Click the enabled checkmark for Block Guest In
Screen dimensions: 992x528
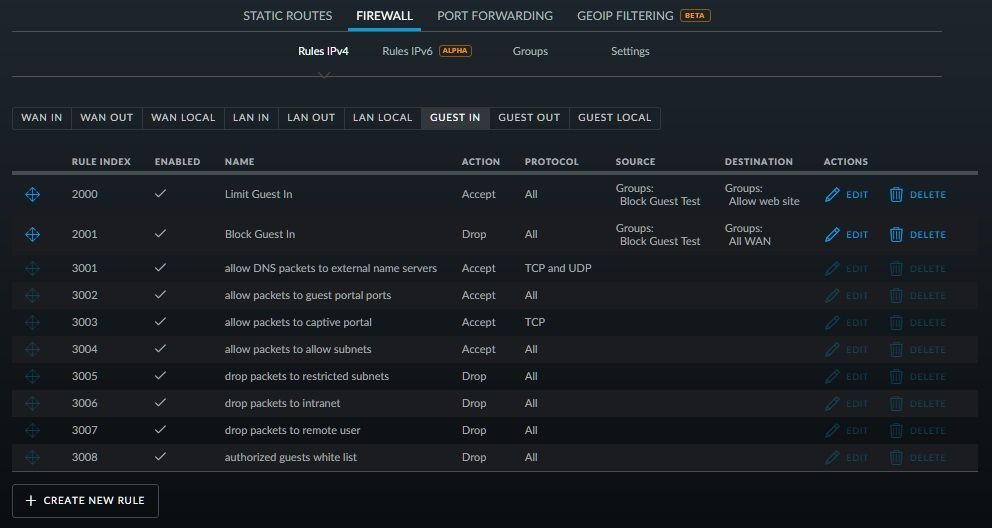pyautogui.click(x=160, y=234)
